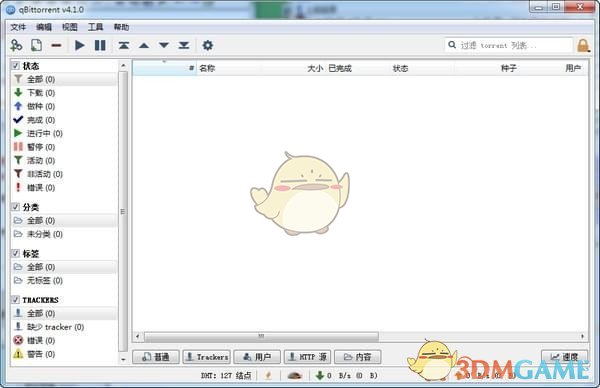Open the 编辑 menu
The height and width of the screenshot is (388, 600).
(x=44, y=27)
